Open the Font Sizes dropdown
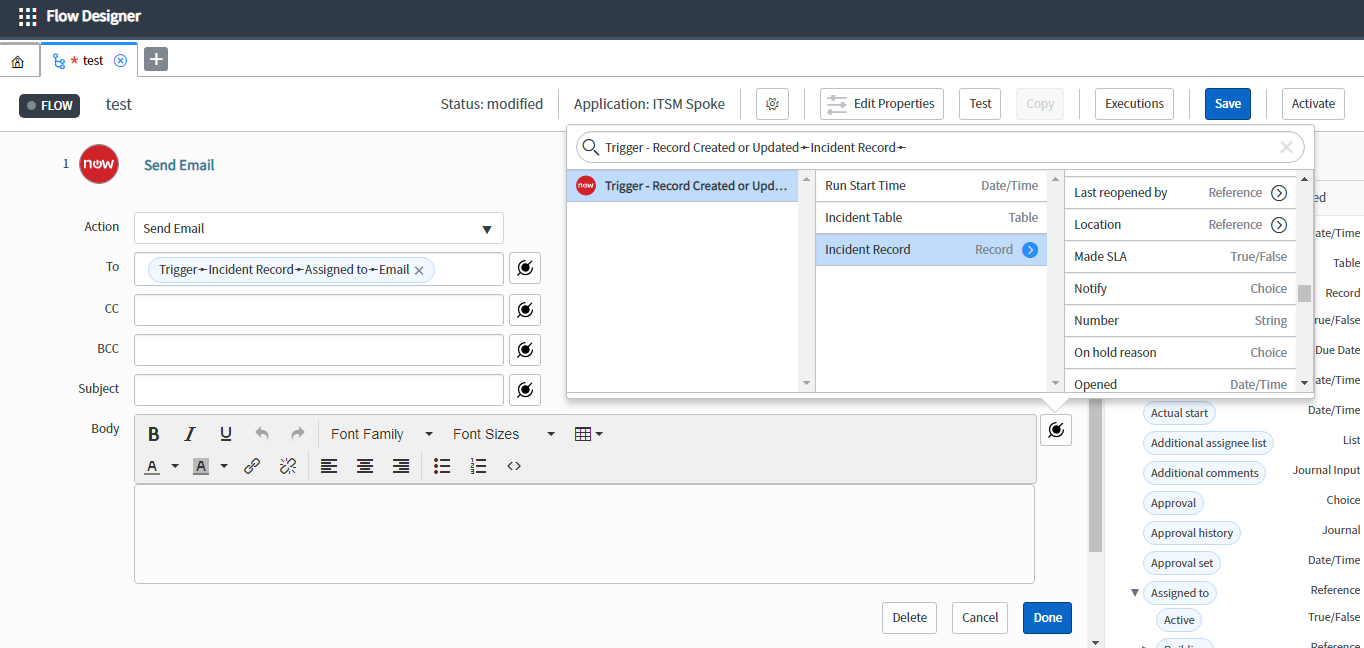This screenshot has width=1364, height=648. tap(504, 434)
